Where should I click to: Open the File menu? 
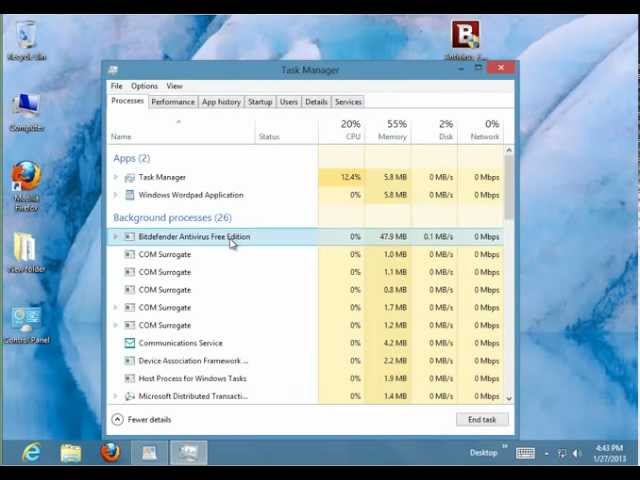[x=116, y=86]
